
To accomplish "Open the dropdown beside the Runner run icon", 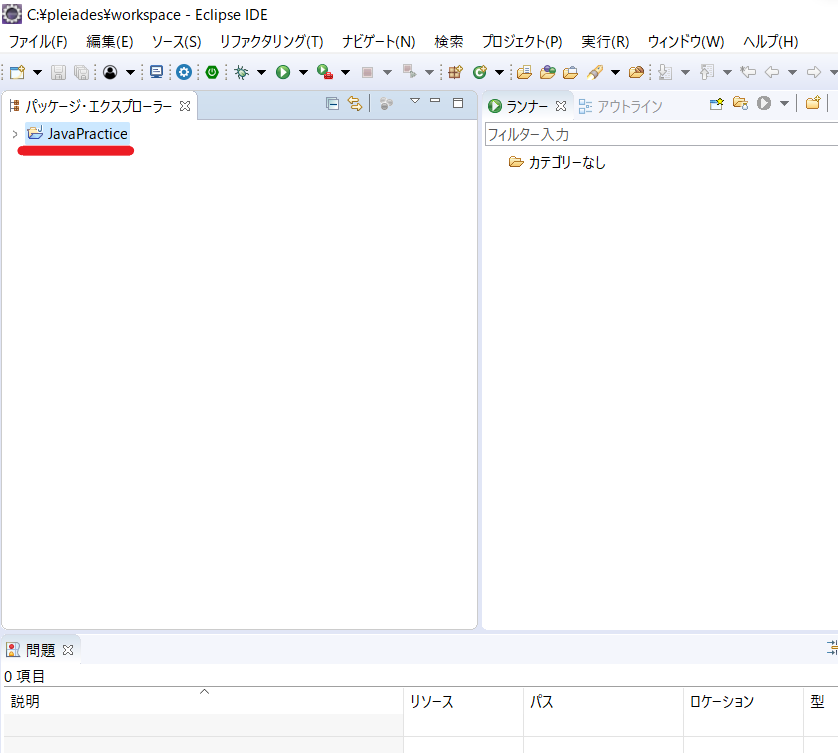I will pyautogui.click(x=784, y=104).
